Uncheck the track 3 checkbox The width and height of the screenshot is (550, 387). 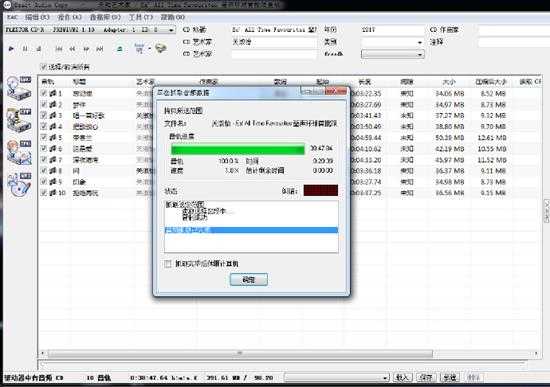pyautogui.click(x=44, y=115)
